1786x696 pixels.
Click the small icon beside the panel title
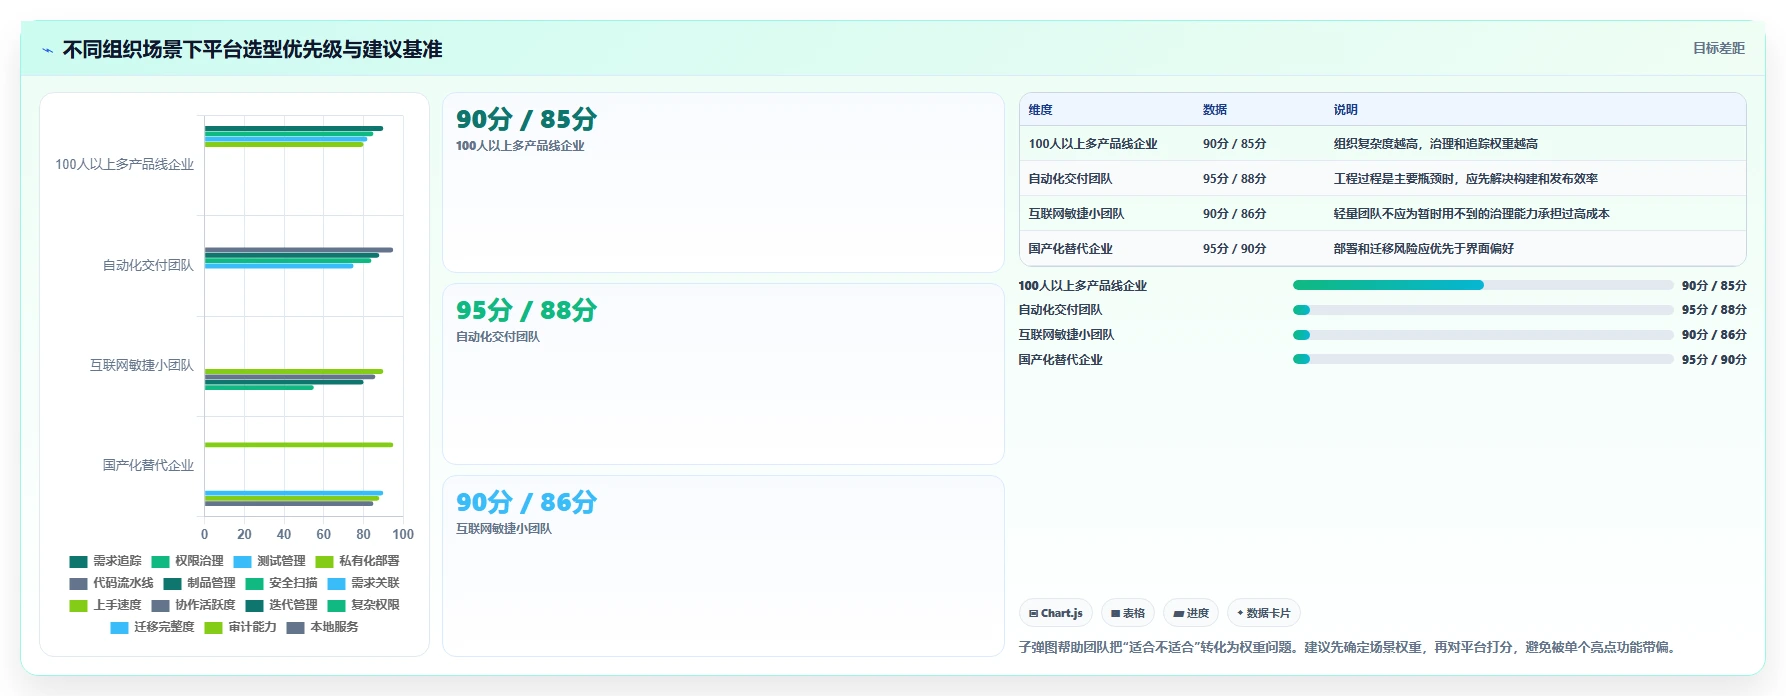click(47, 50)
